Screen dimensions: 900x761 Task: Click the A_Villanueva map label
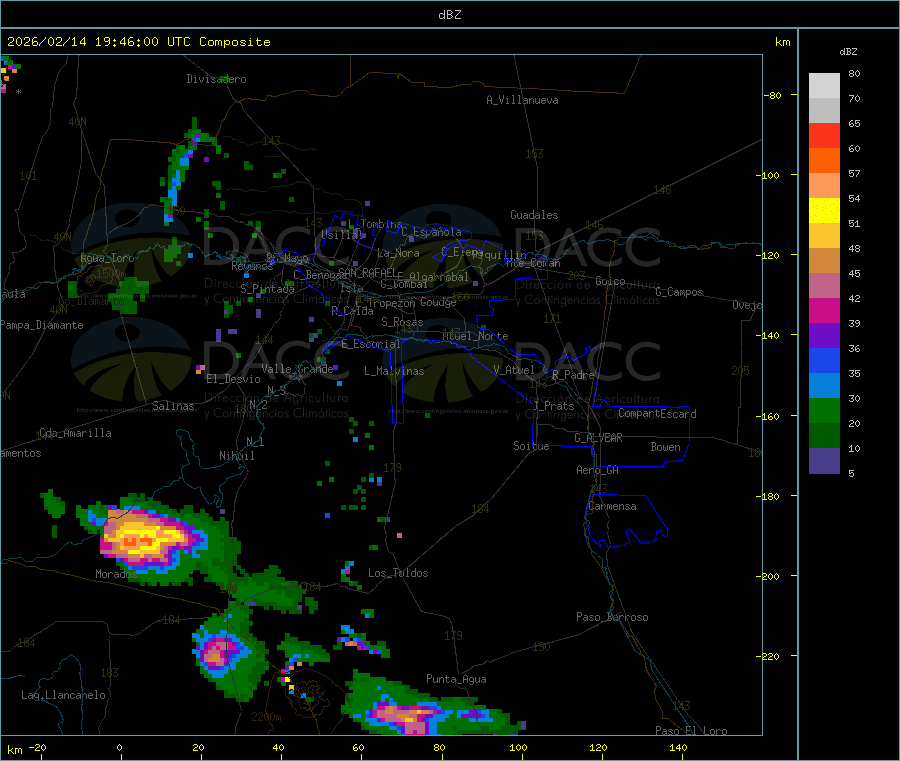click(x=522, y=100)
